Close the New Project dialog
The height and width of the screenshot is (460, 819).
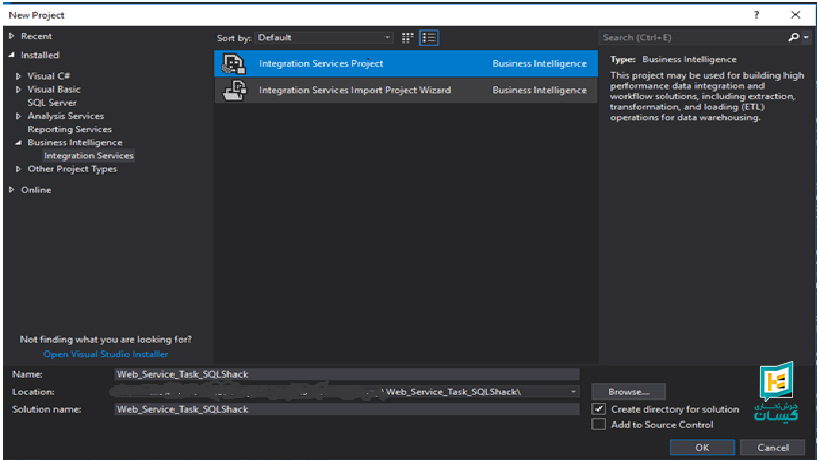tap(795, 15)
